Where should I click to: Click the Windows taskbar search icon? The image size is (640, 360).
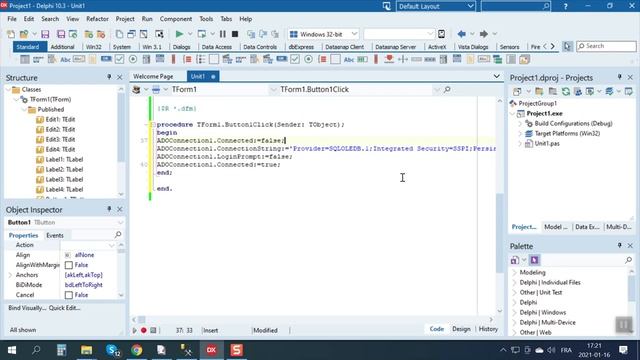(x=36, y=350)
